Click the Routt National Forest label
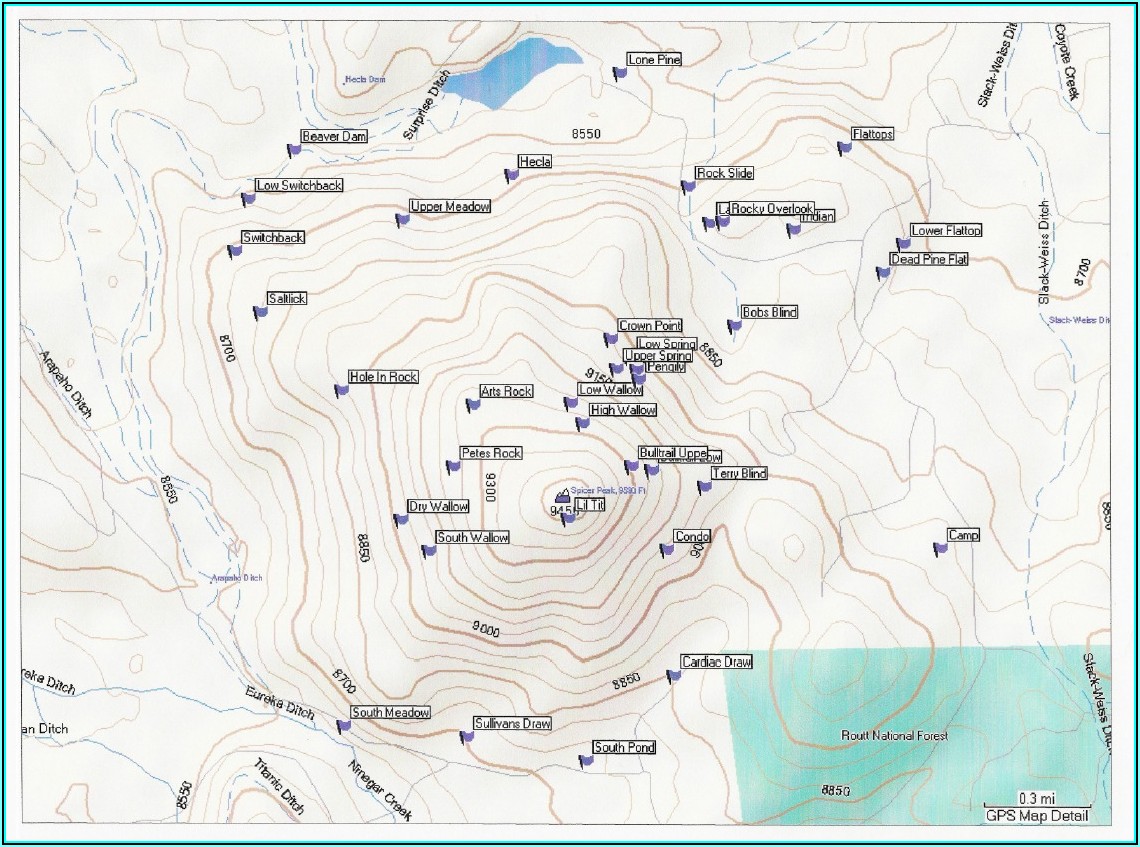Image resolution: width=1140 pixels, height=847 pixels. [x=894, y=735]
